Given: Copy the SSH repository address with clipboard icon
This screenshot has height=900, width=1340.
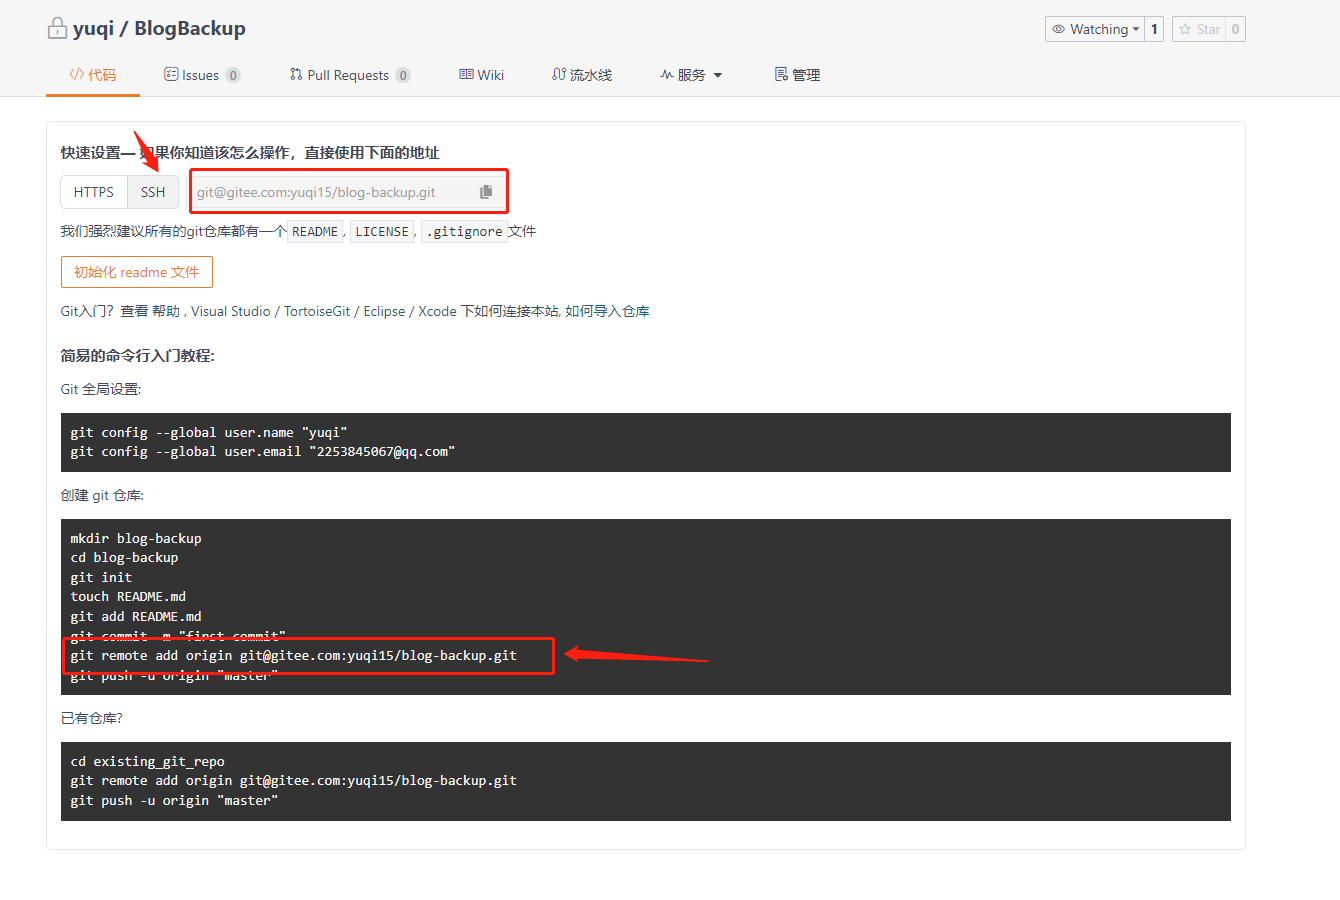Looking at the screenshot, I should pyautogui.click(x=486, y=192).
